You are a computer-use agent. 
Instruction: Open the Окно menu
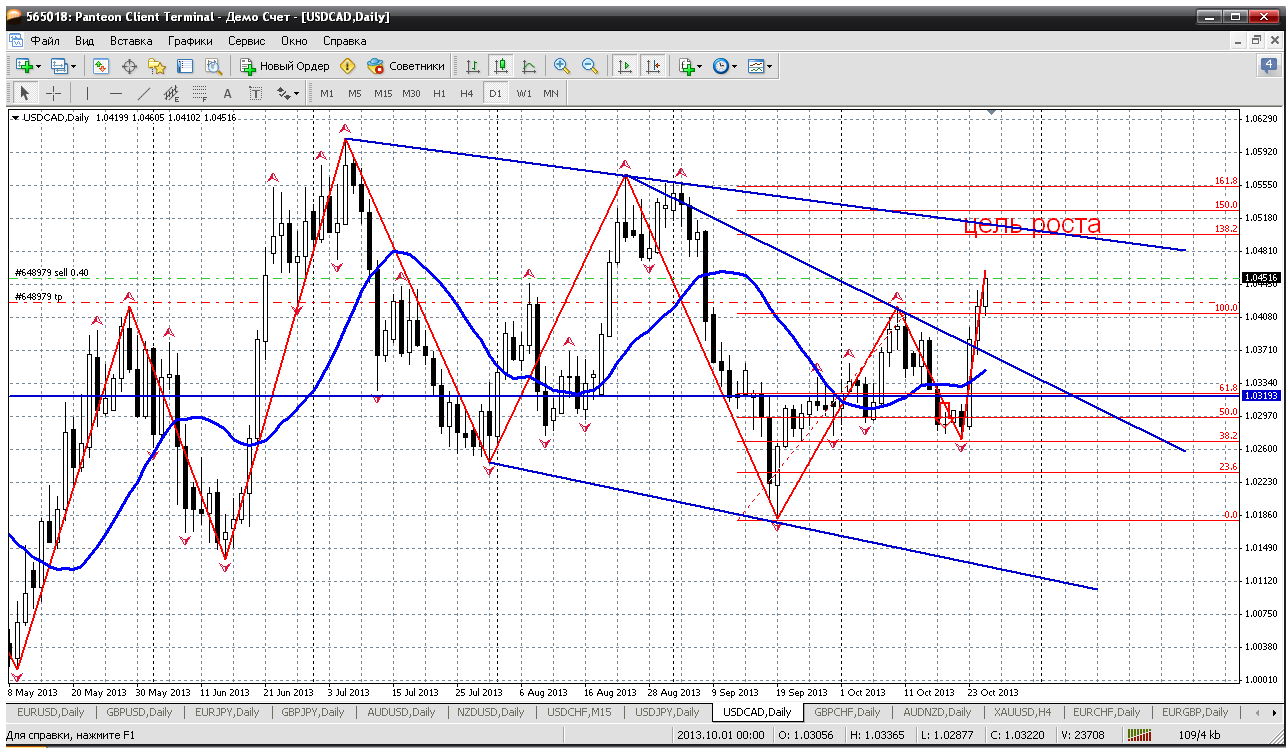[x=294, y=41]
